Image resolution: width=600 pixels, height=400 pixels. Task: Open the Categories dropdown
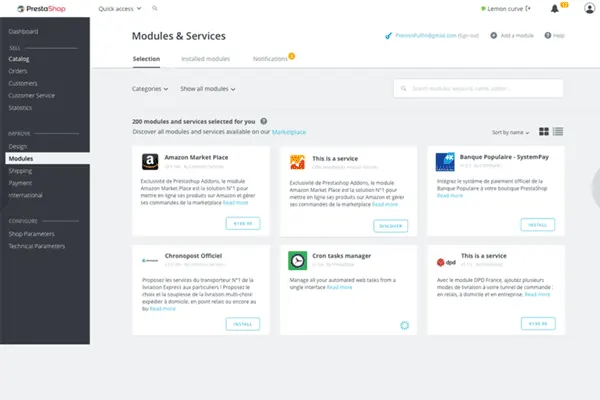150,89
